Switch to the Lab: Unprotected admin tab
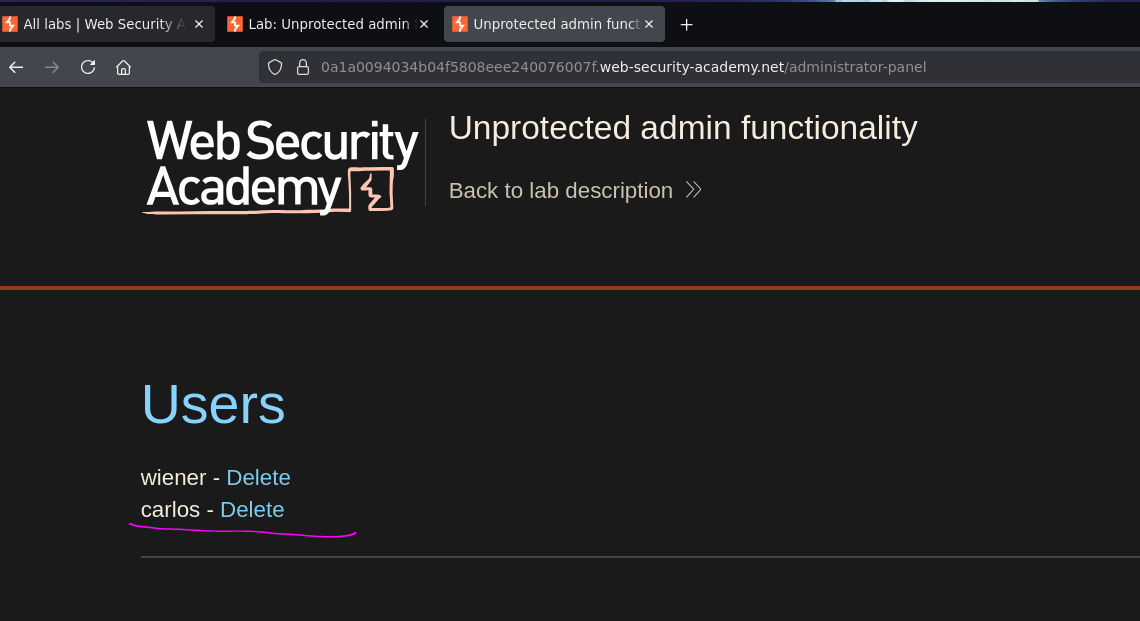 pos(329,24)
